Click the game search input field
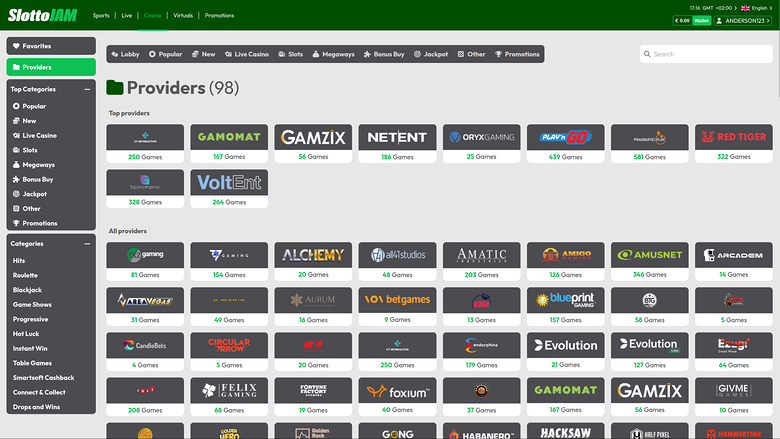 (x=706, y=54)
